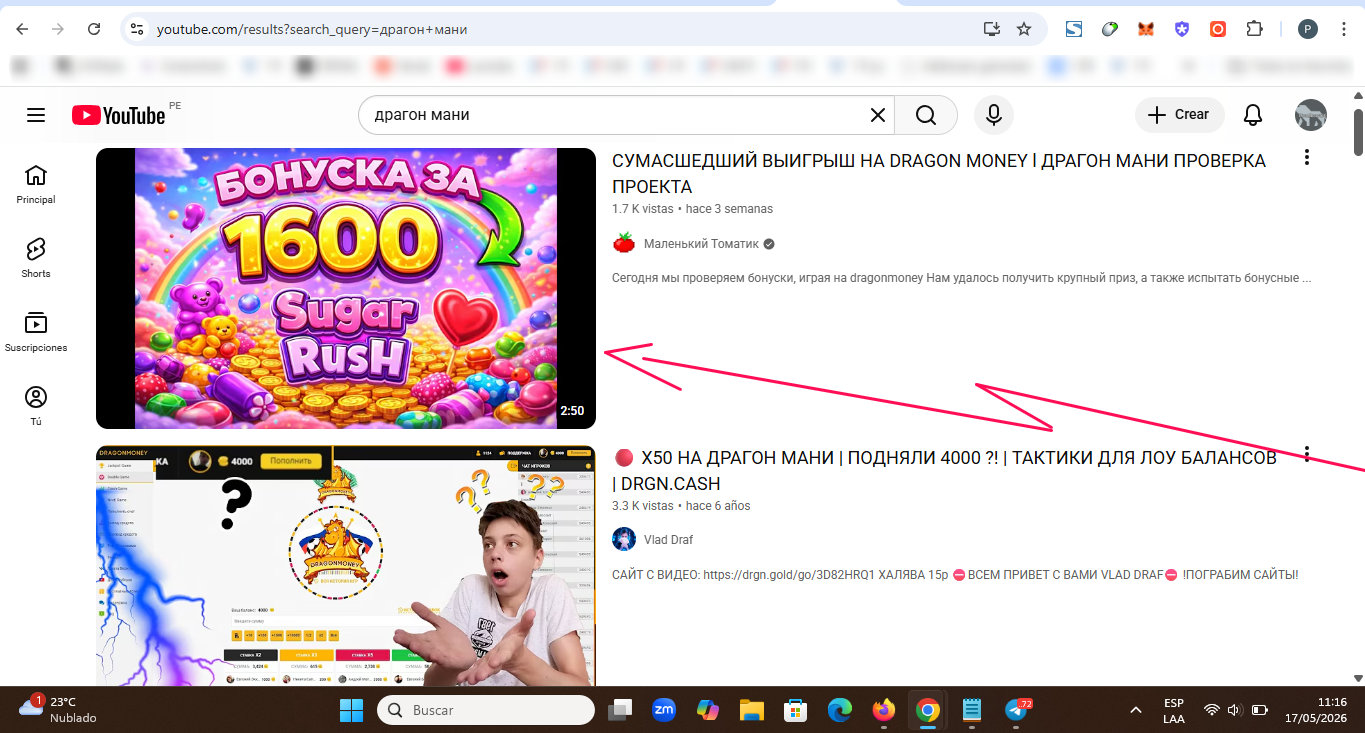Clear the search query with the X
Screen dimensions: 1365x733
878,115
